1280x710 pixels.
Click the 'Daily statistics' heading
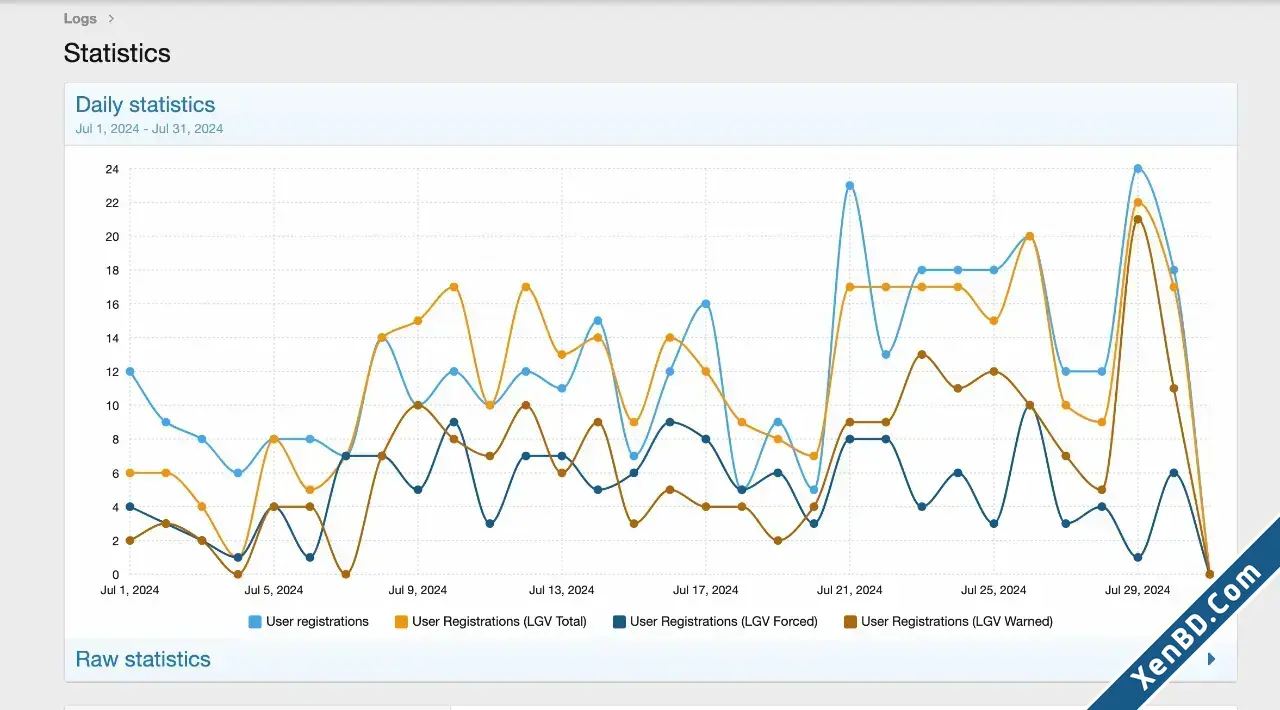[x=145, y=104]
